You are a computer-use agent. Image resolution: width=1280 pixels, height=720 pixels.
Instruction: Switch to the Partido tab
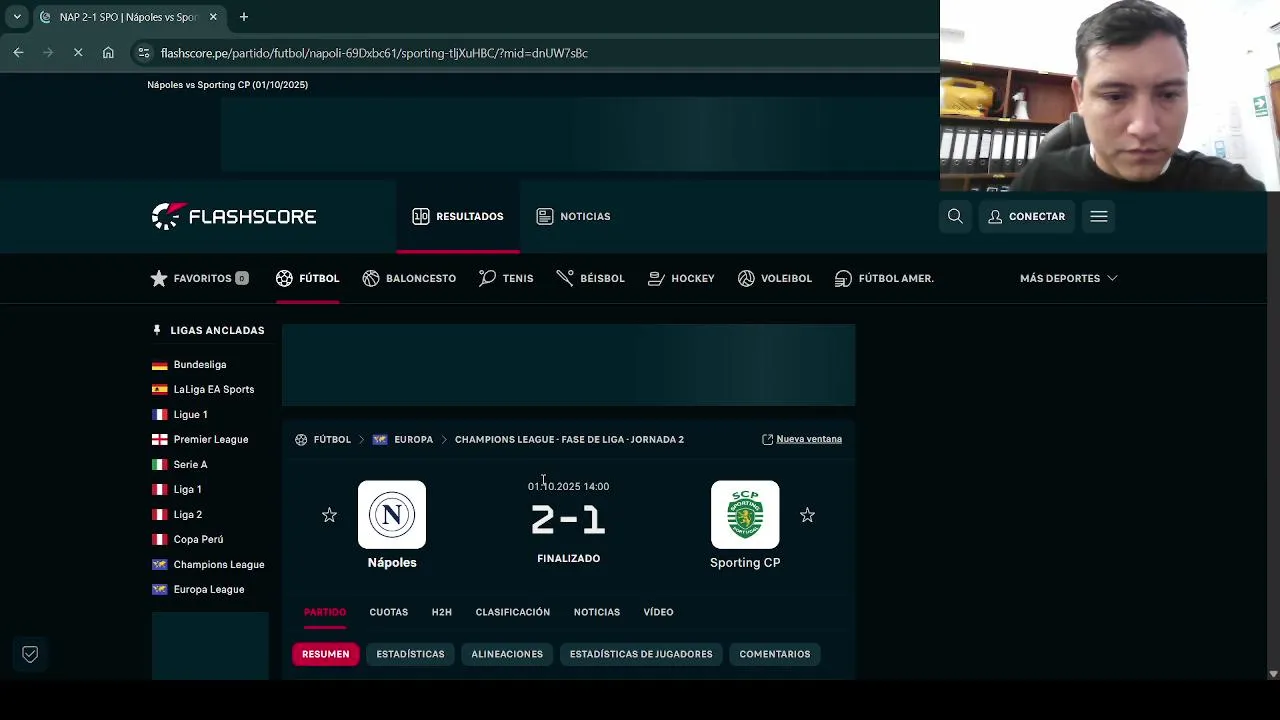tap(325, 612)
